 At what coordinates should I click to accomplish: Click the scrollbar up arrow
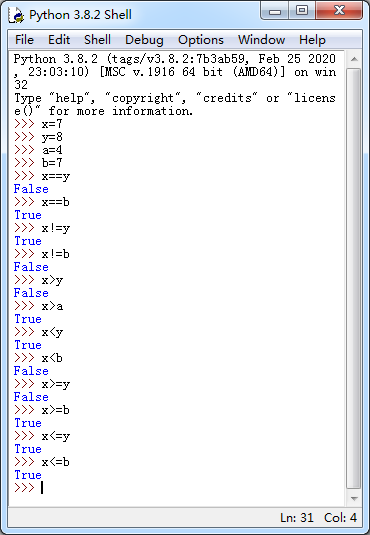pos(354,59)
